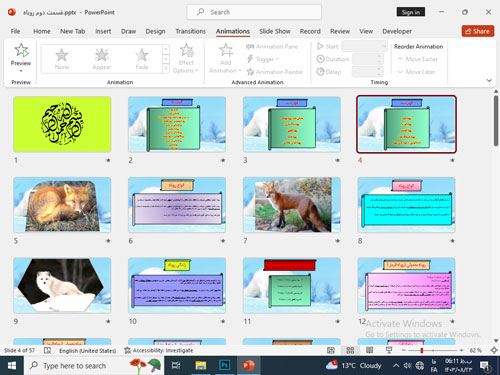Click the zoom out minus button
Viewport: 500px width, 375px height.
point(404,350)
